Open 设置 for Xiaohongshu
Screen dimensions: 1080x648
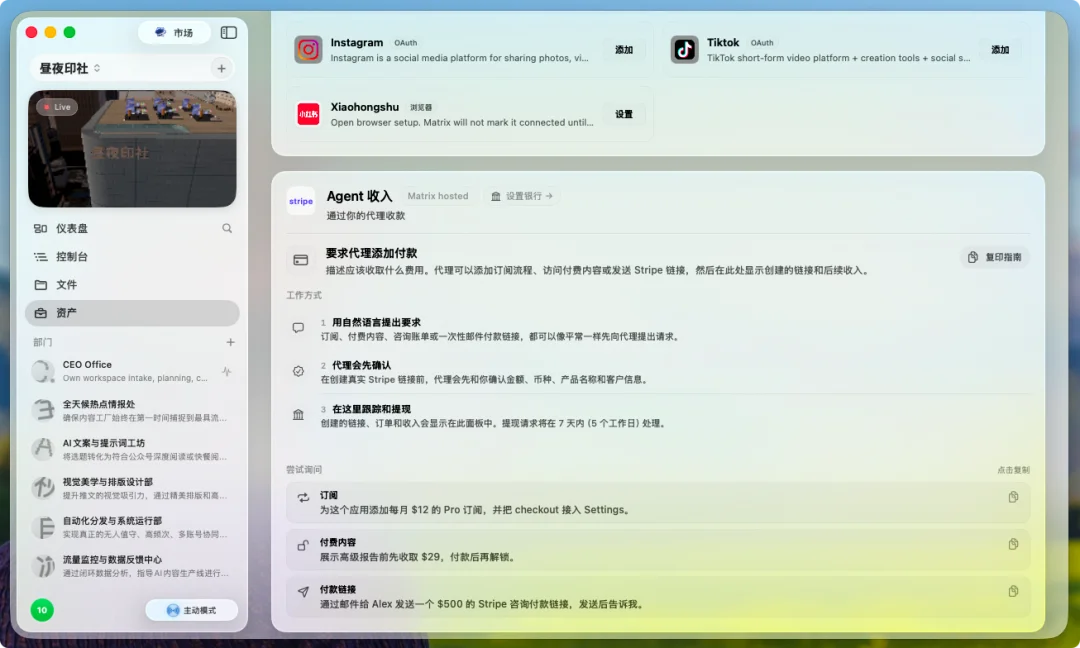coord(624,114)
